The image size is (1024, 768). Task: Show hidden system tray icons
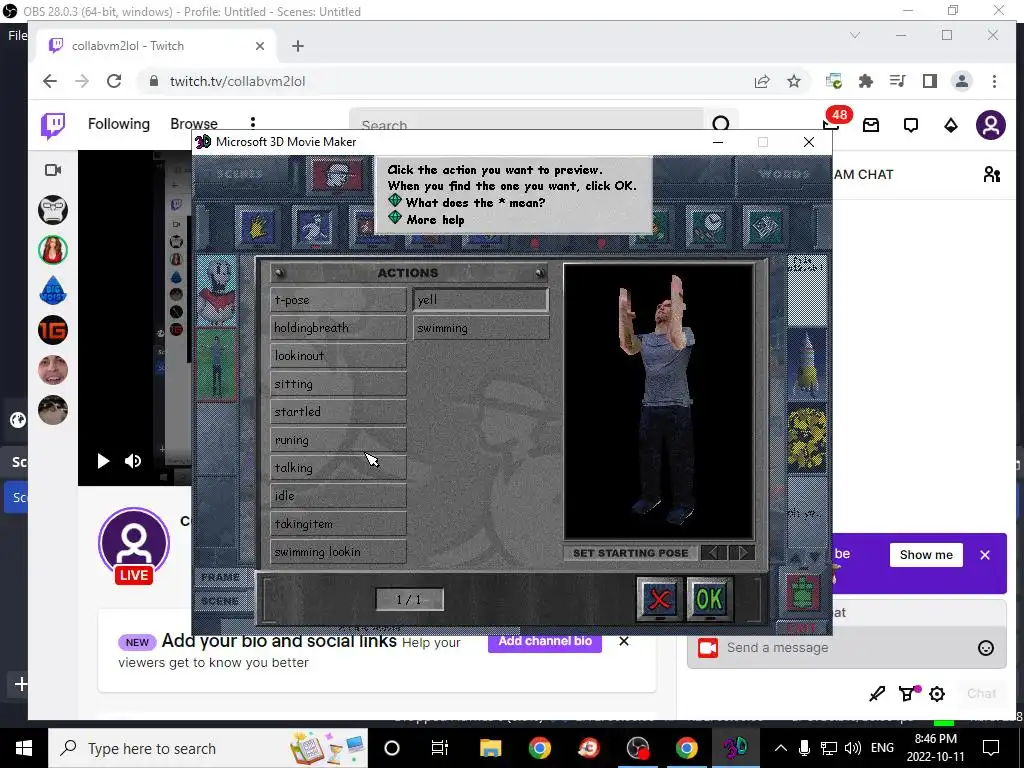pos(780,748)
